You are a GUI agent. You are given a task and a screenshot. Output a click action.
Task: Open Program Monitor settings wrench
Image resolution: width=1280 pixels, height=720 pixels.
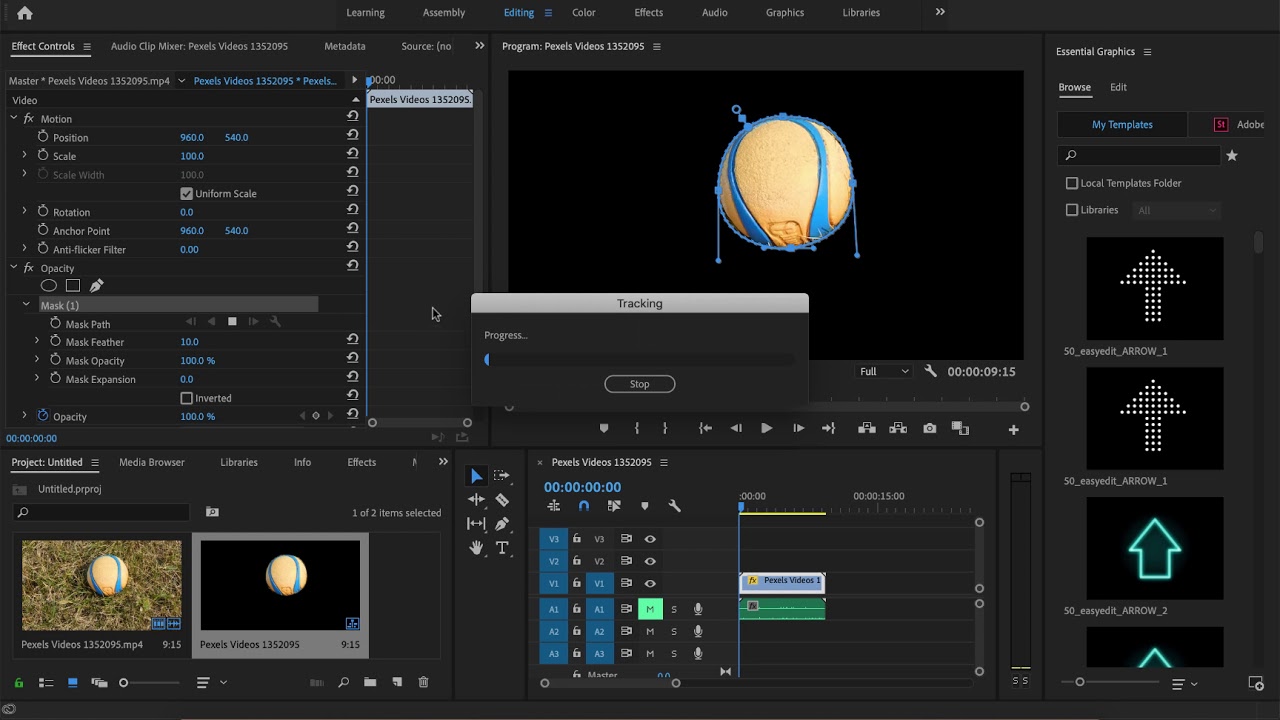point(931,371)
